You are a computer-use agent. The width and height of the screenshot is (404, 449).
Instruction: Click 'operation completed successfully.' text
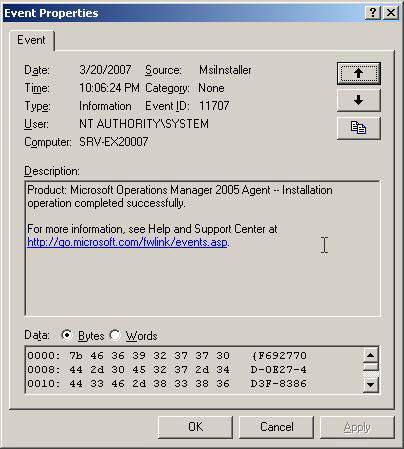coord(106,203)
